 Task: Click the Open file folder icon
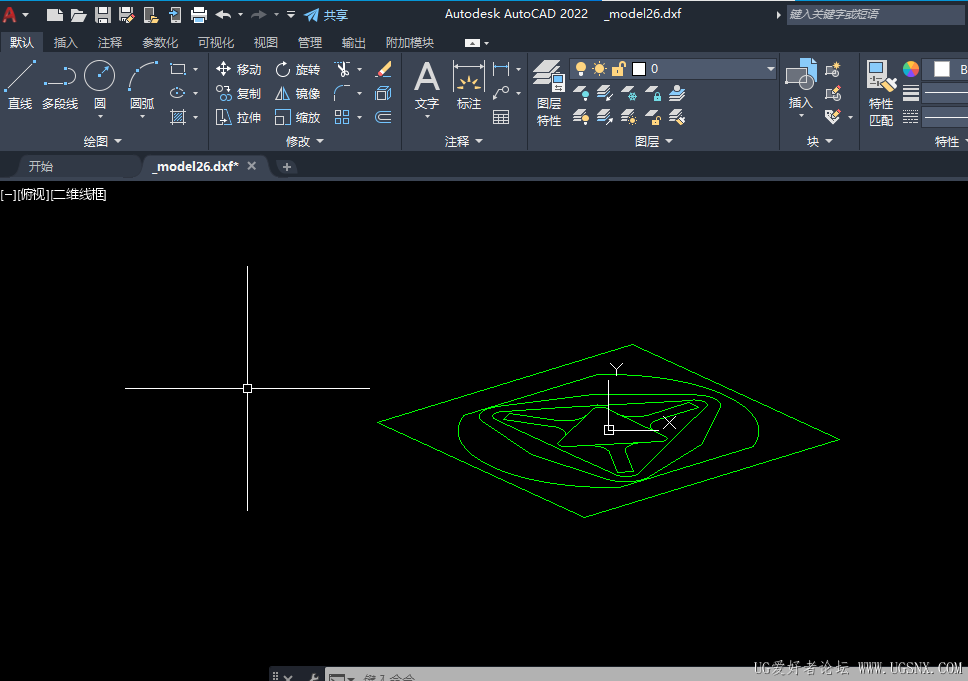[x=78, y=15]
